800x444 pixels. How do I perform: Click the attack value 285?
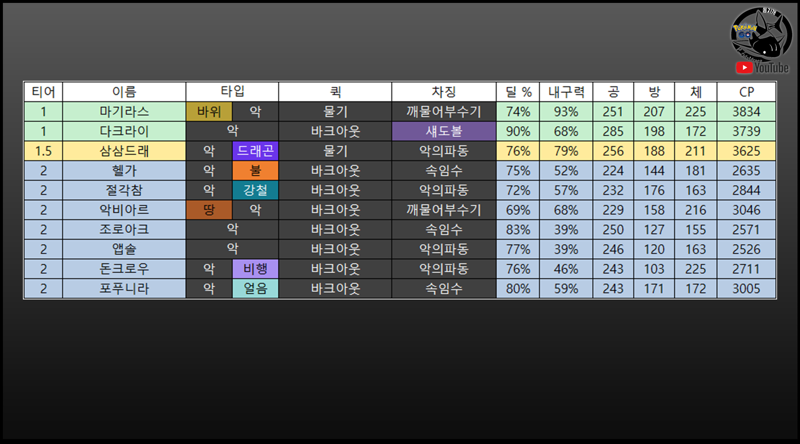tap(613, 131)
